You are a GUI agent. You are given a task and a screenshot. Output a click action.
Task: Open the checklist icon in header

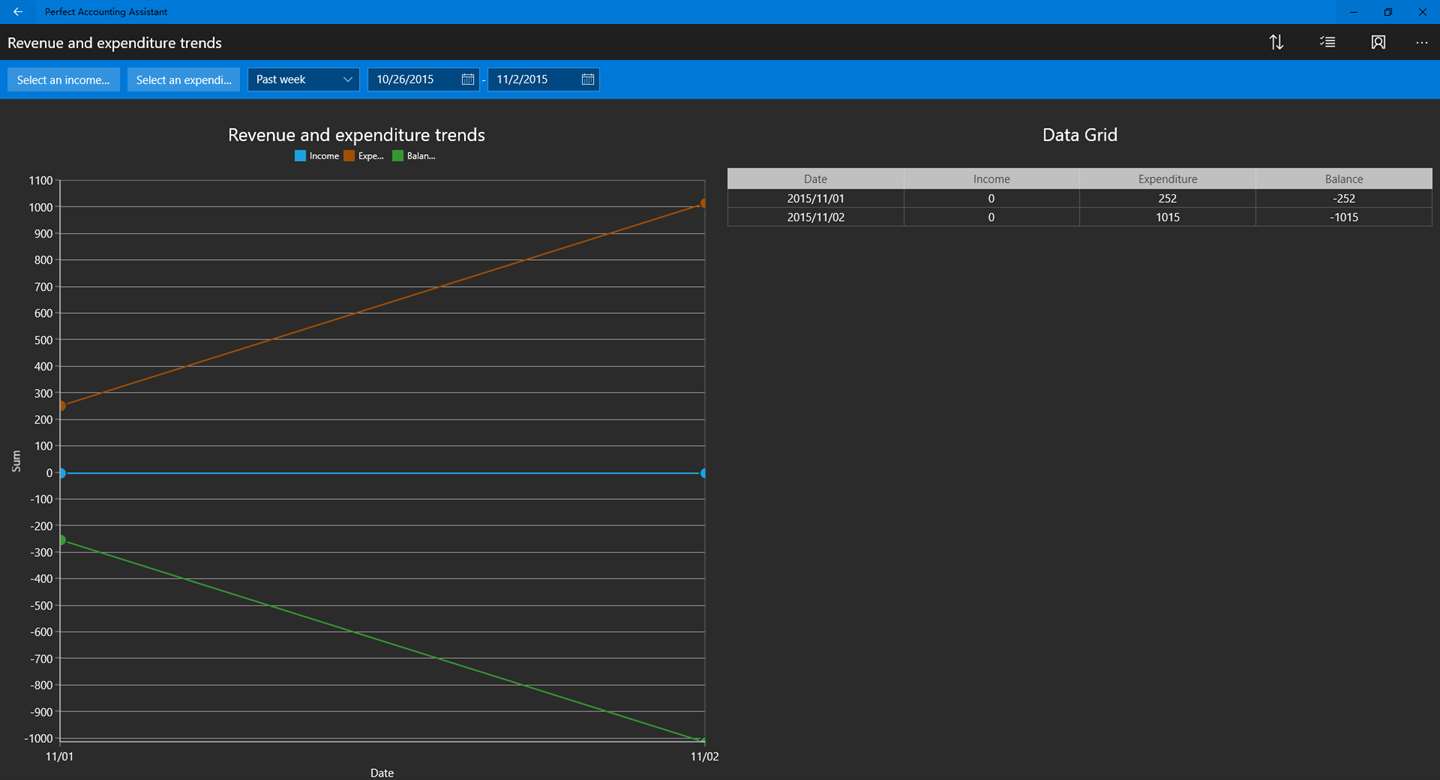(x=1327, y=42)
